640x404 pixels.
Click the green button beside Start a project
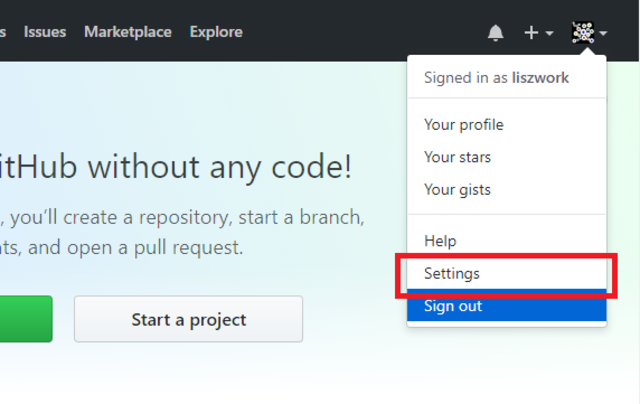click(26, 319)
